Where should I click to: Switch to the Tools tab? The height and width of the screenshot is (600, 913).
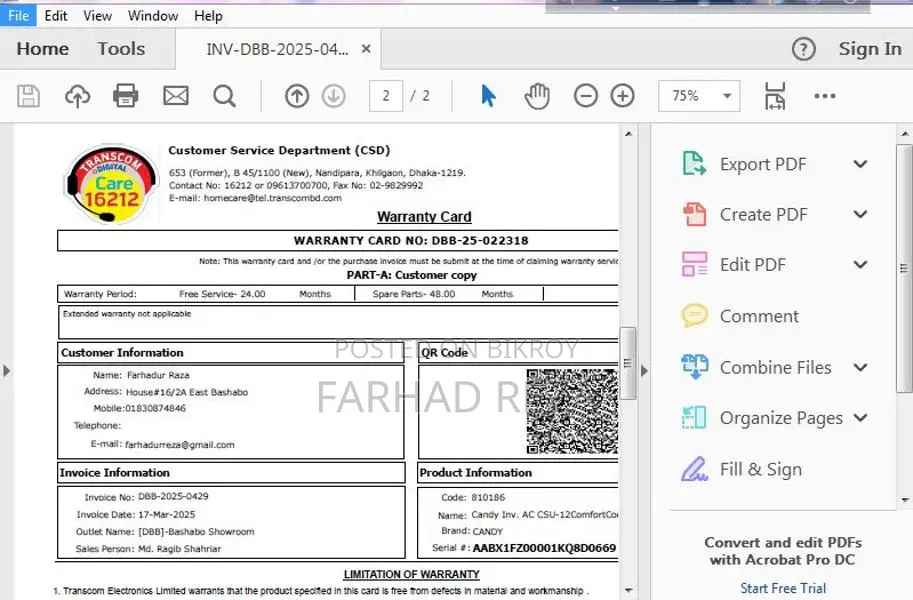[x=121, y=49]
